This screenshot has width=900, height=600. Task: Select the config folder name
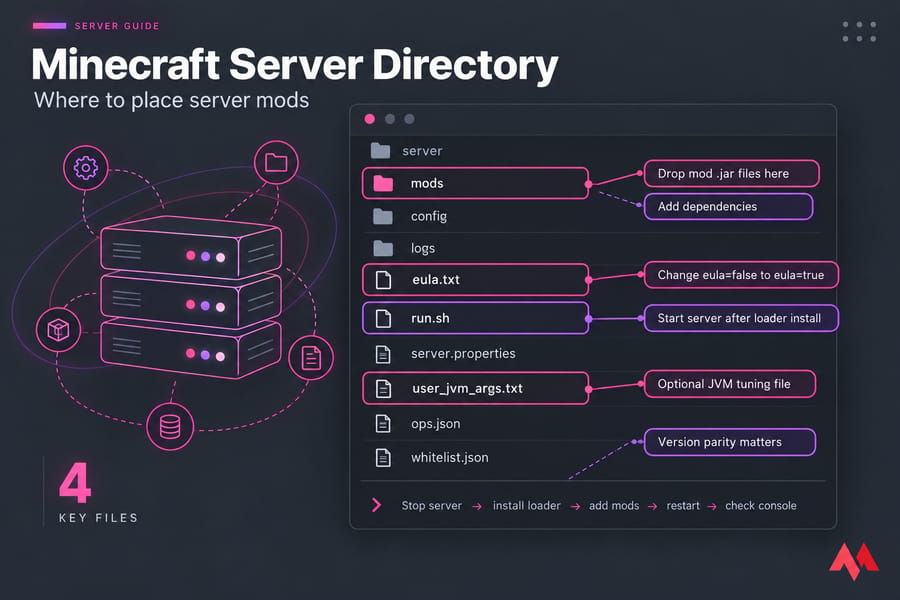429,216
